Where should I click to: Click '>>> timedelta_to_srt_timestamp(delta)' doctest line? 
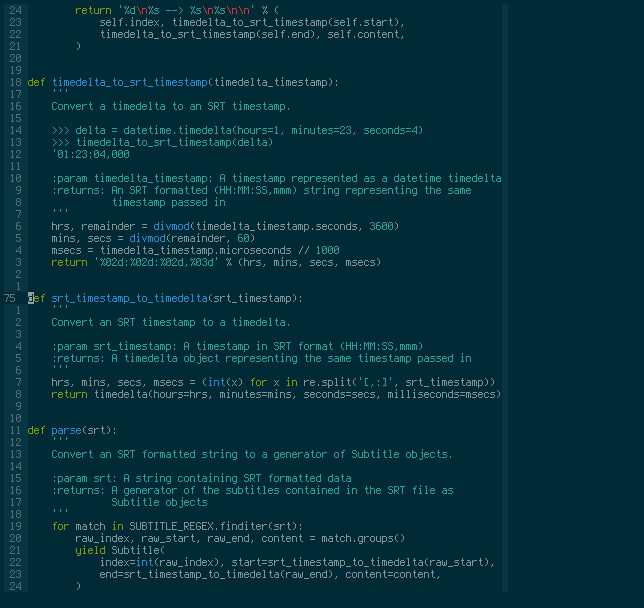(162, 143)
